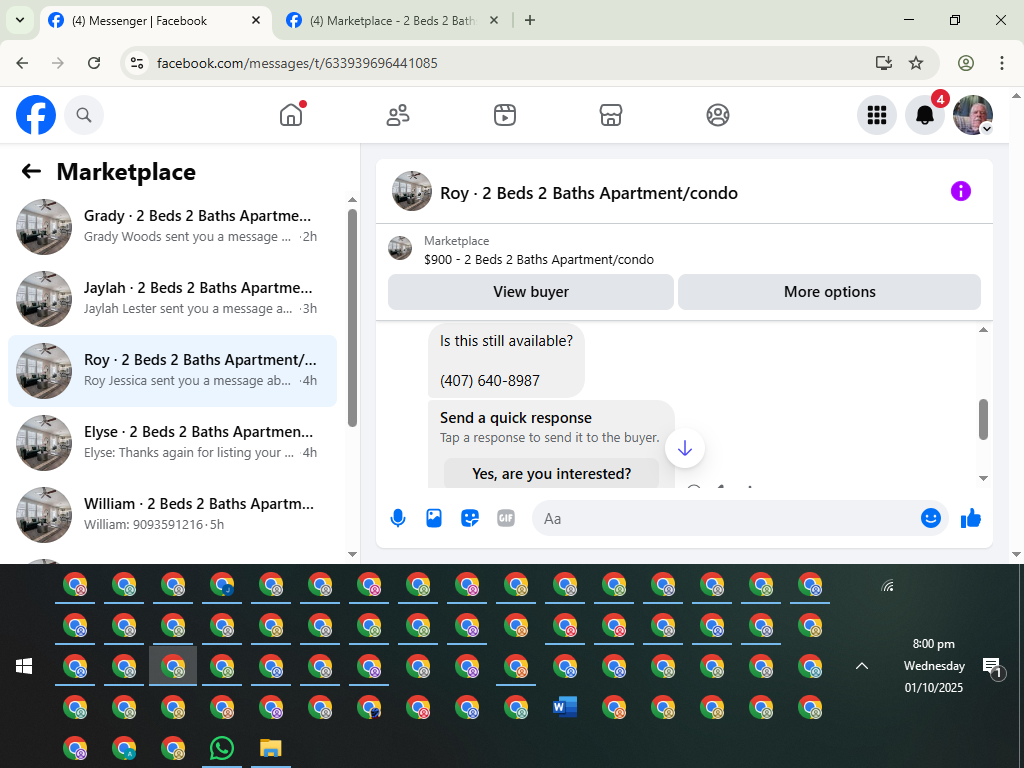Click the chat scroll-down arrow
Screen dimensions: 1024x768
[984, 479]
